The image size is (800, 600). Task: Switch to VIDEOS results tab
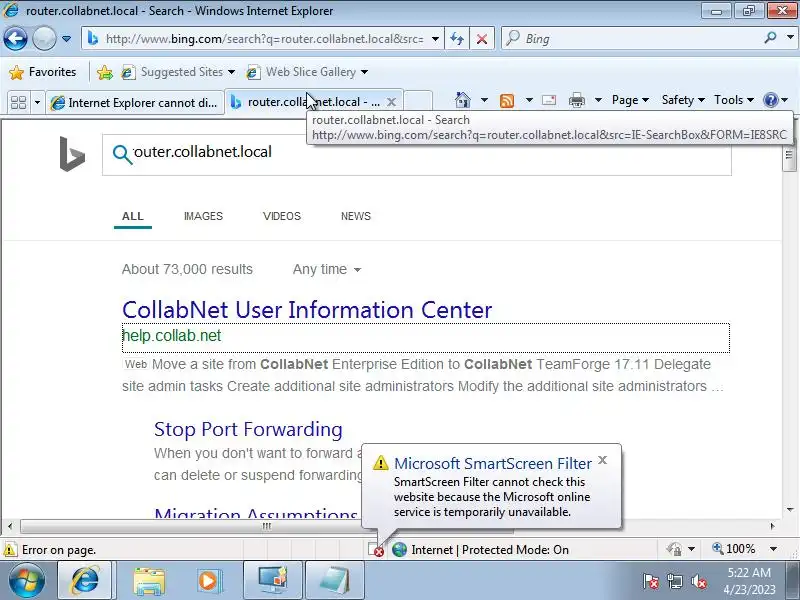282,216
